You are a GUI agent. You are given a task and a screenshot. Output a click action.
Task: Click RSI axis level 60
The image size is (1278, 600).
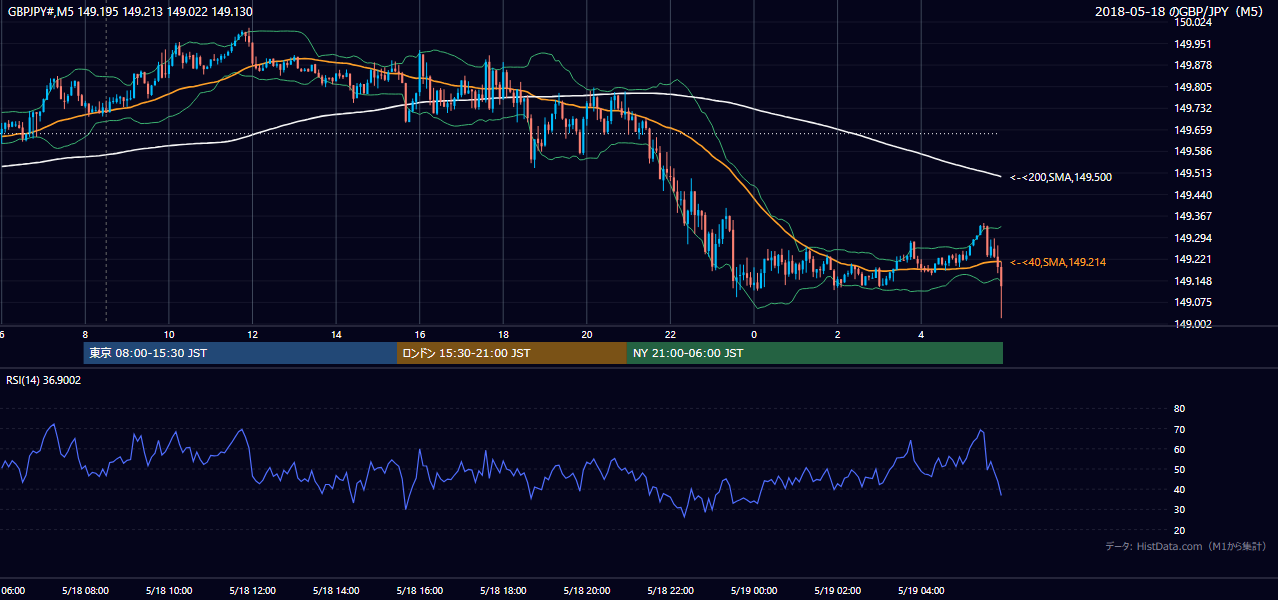[1179, 449]
